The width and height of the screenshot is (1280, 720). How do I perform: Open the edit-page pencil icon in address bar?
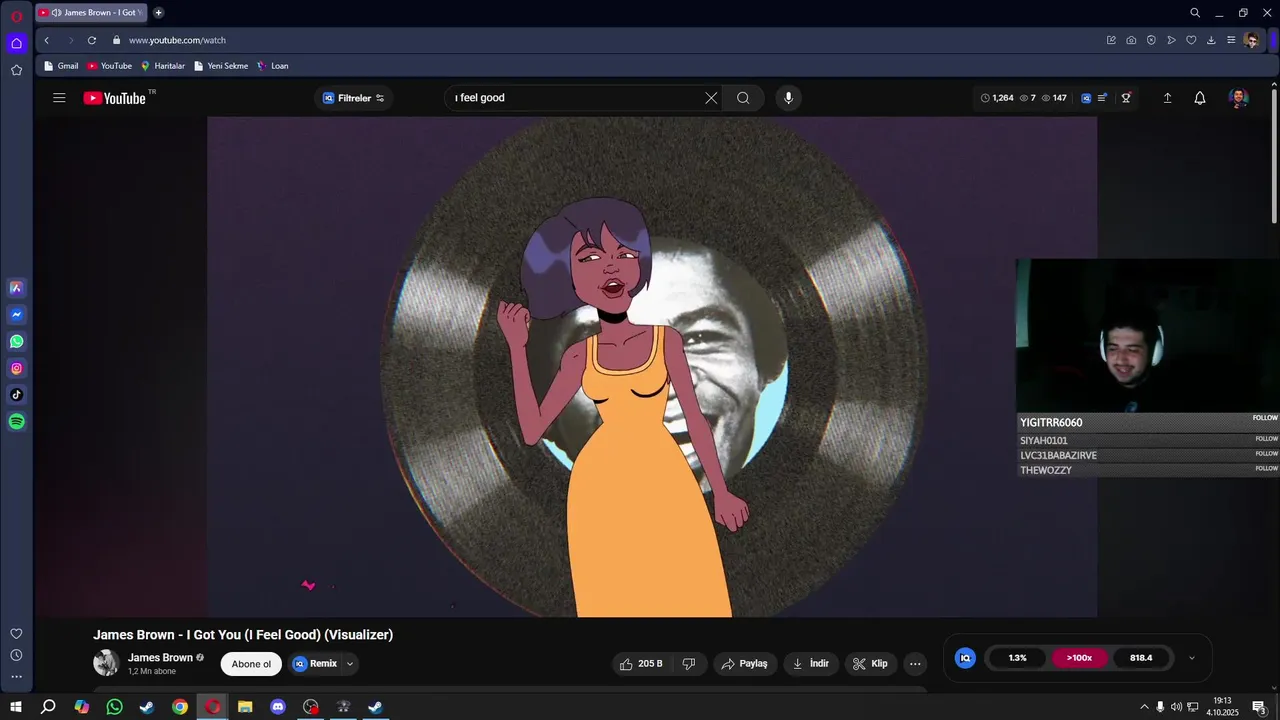click(1111, 40)
